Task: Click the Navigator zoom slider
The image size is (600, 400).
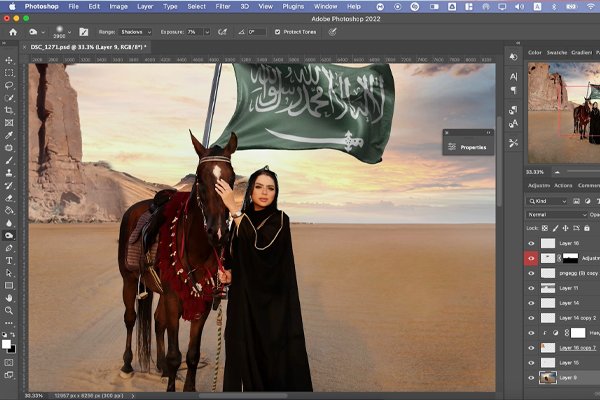Action: (x=582, y=172)
